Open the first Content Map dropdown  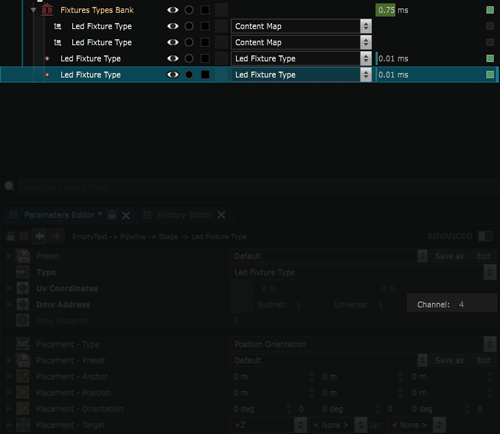(x=301, y=26)
